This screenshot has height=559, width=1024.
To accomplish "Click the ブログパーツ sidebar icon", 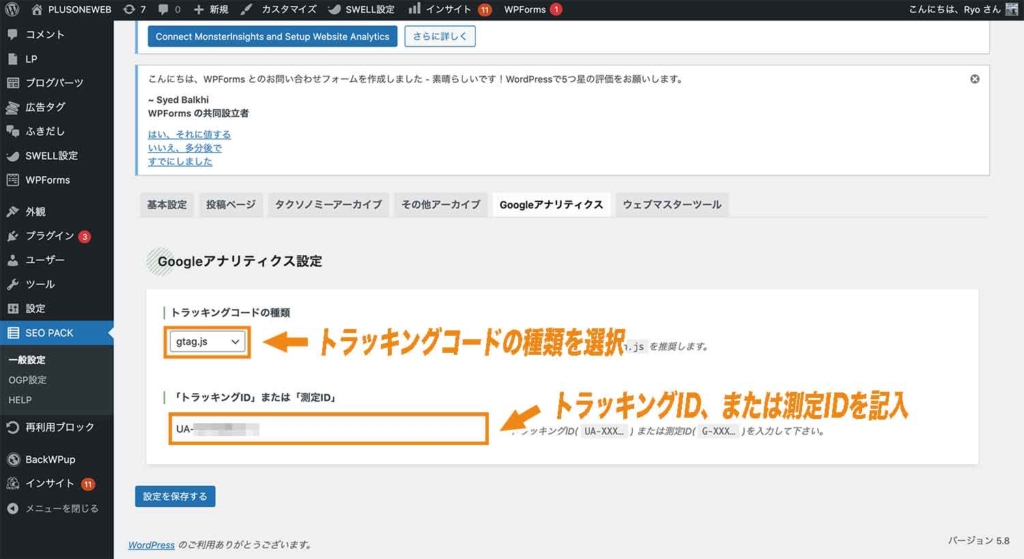I will [12, 83].
